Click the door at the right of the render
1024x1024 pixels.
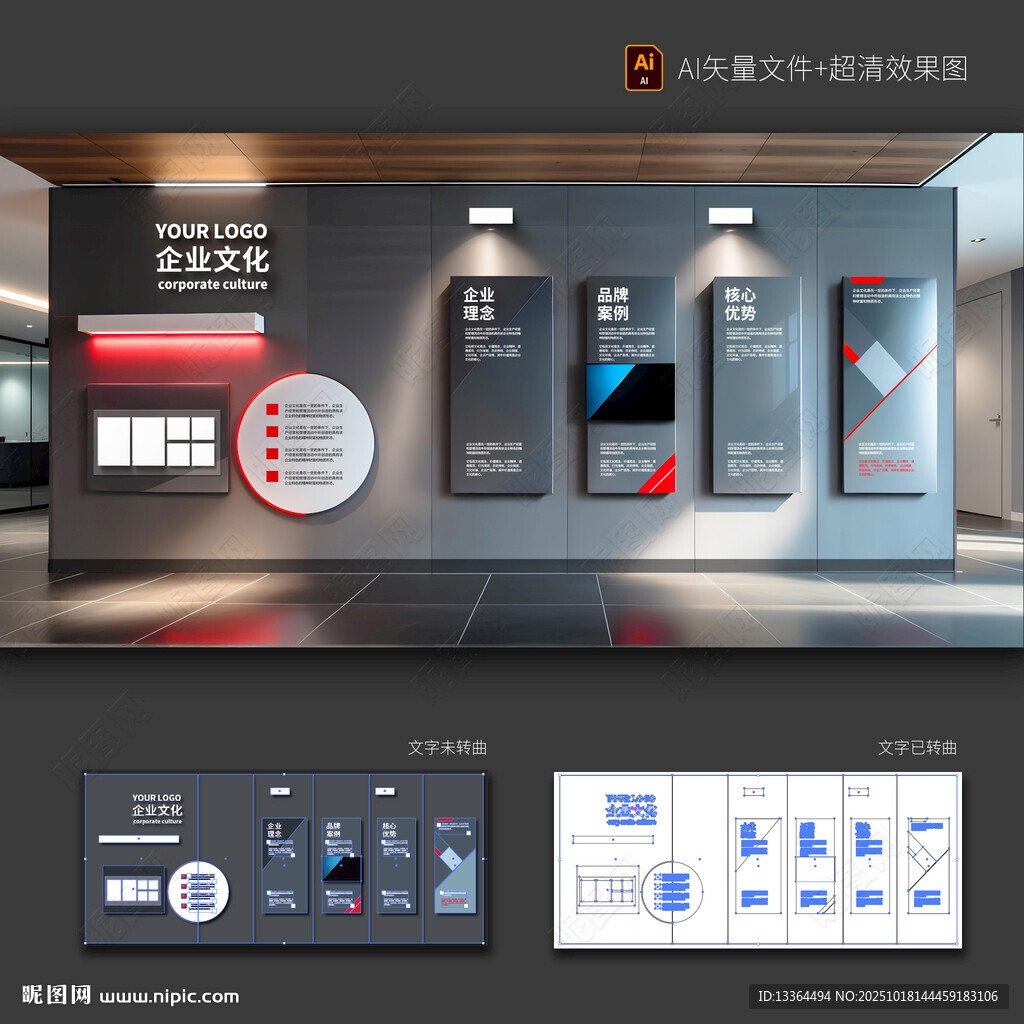[x=980, y=405]
